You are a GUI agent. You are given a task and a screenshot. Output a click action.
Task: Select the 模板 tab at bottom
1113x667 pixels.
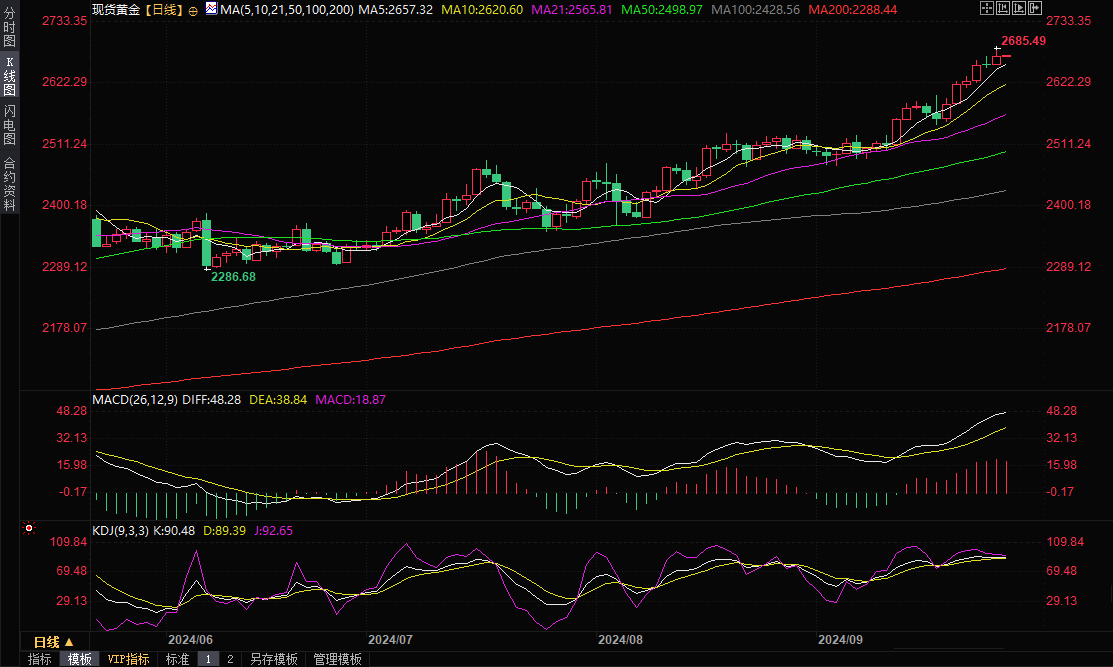click(x=80, y=659)
